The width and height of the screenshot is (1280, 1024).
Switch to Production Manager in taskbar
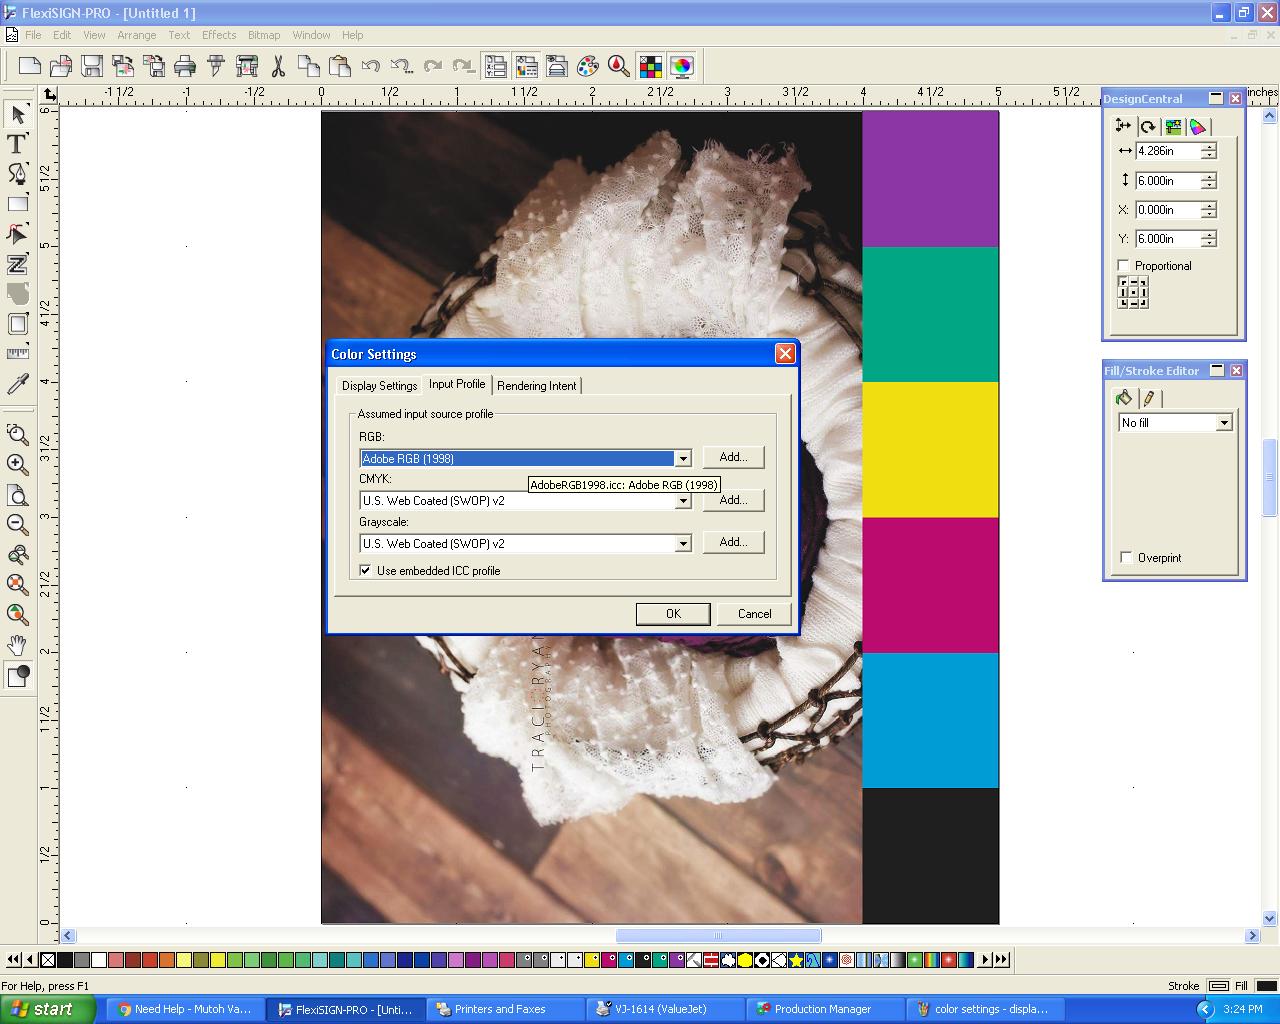(x=824, y=1009)
